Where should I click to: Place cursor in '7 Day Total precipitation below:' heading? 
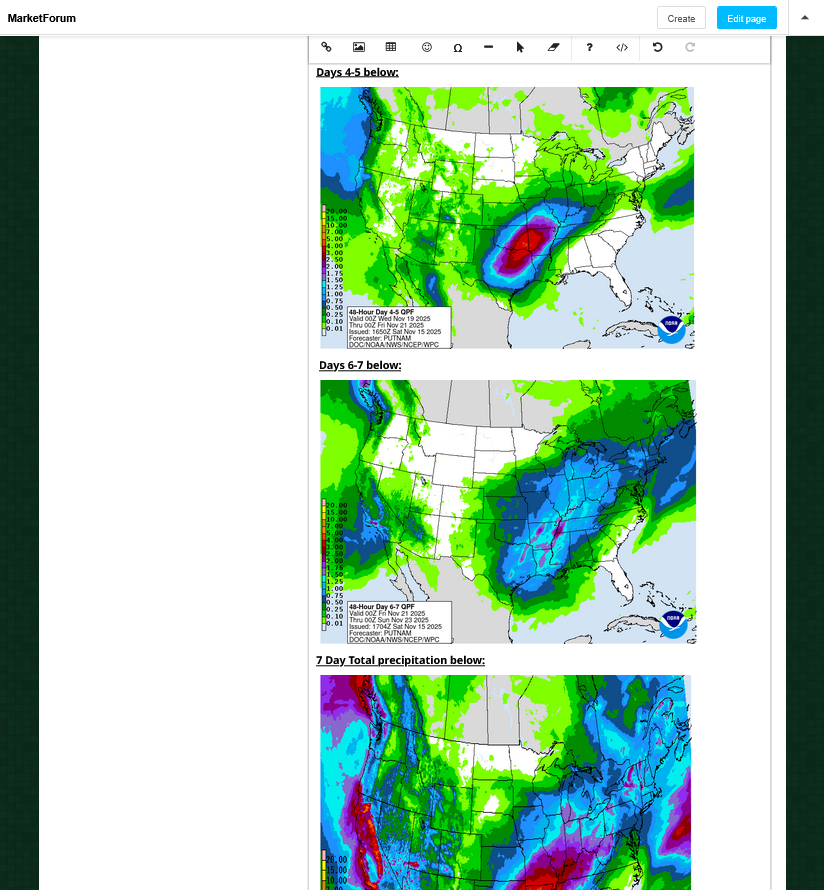(400, 660)
